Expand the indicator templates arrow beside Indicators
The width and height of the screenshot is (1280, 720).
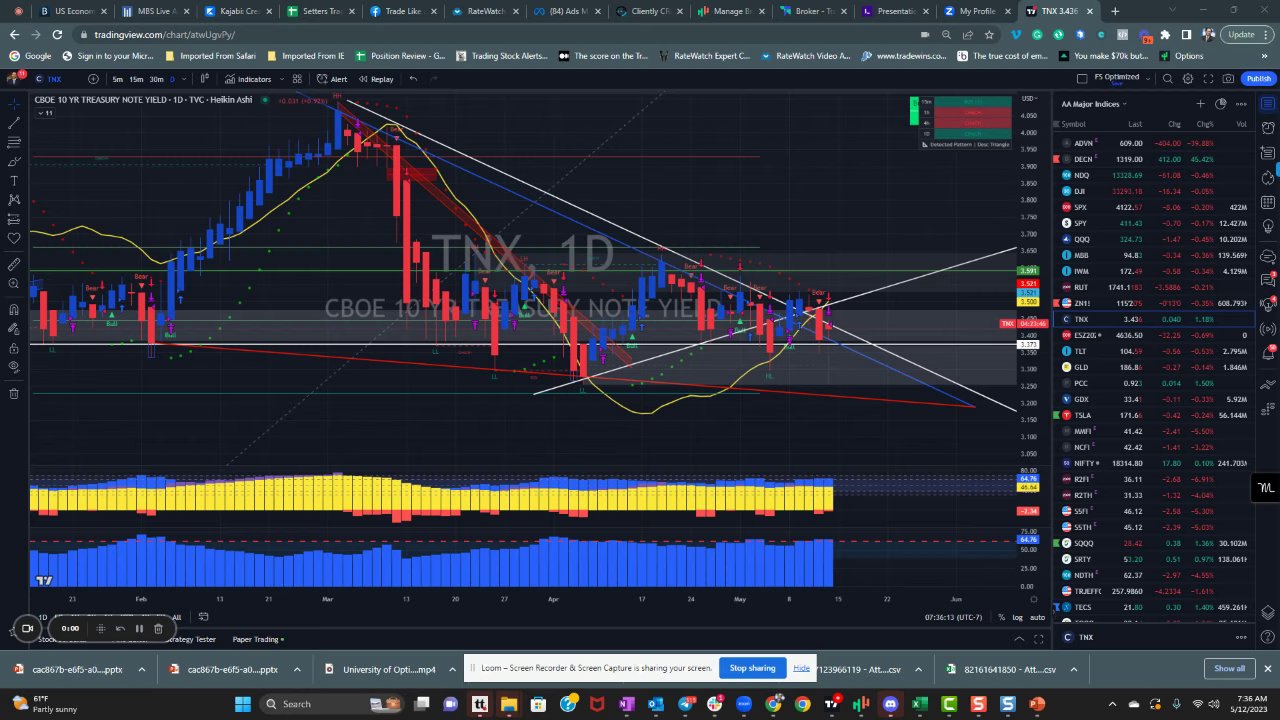(282, 79)
